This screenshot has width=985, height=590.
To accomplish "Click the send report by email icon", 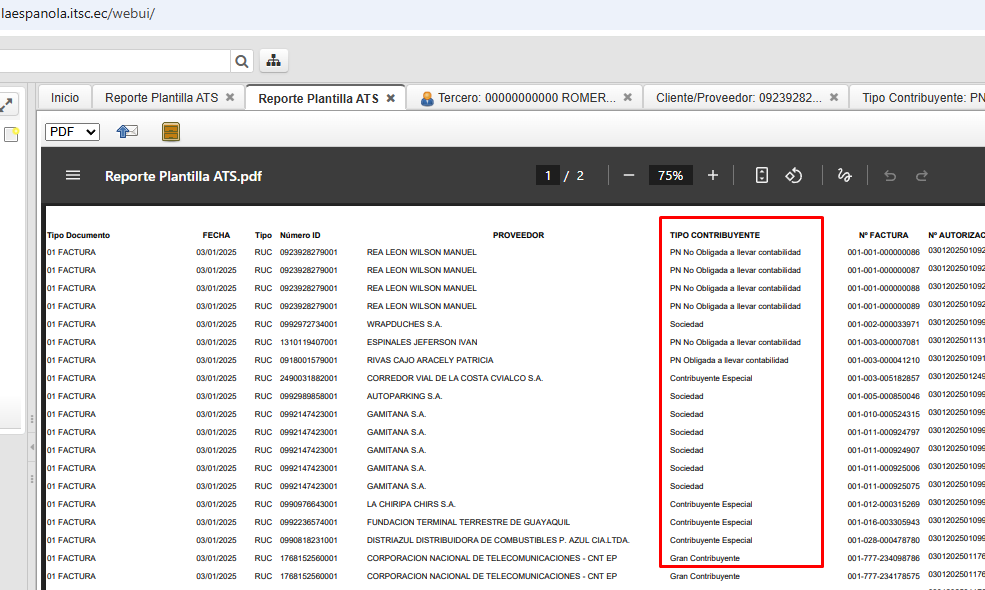I will click(x=127, y=132).
